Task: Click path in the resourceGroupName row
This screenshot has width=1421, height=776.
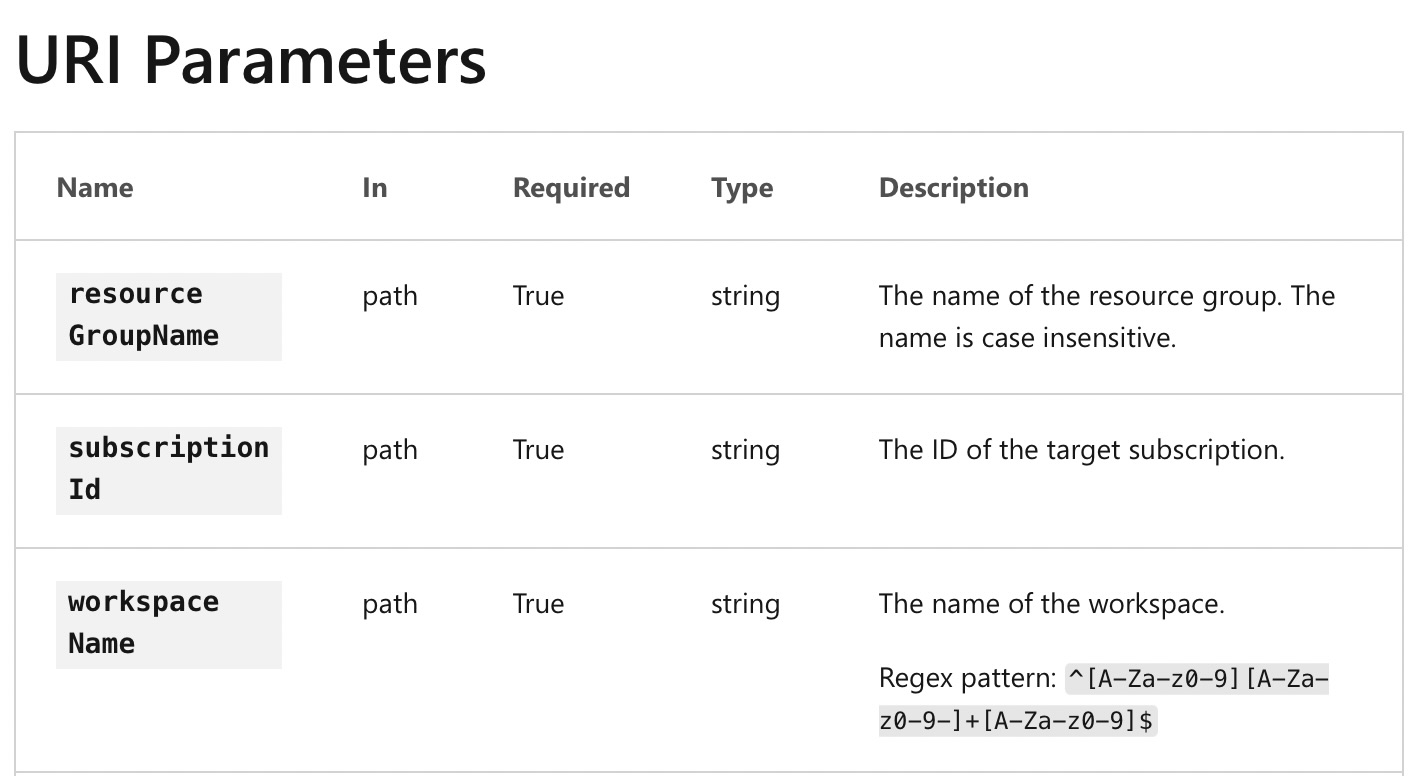Action: pyautogui.click(x=390, y=296)
